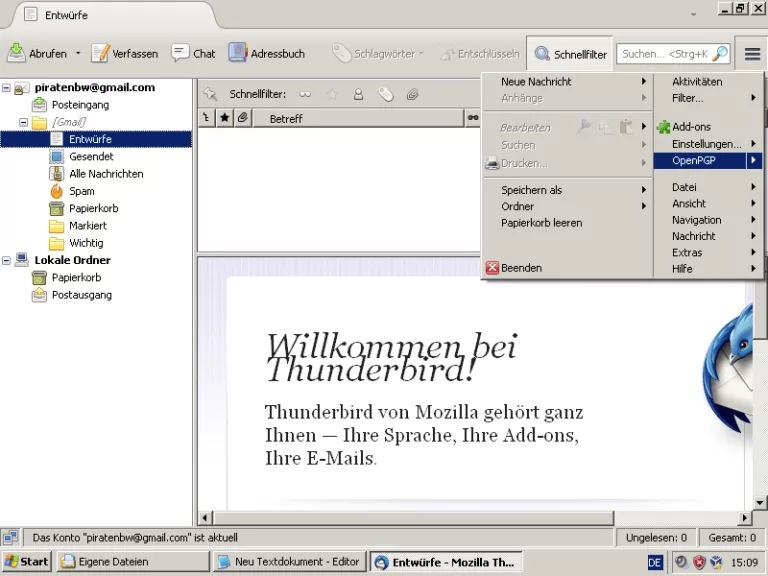The image size is (768, 576).
Task: Open the Extras submenu
Action: (708, 253)
